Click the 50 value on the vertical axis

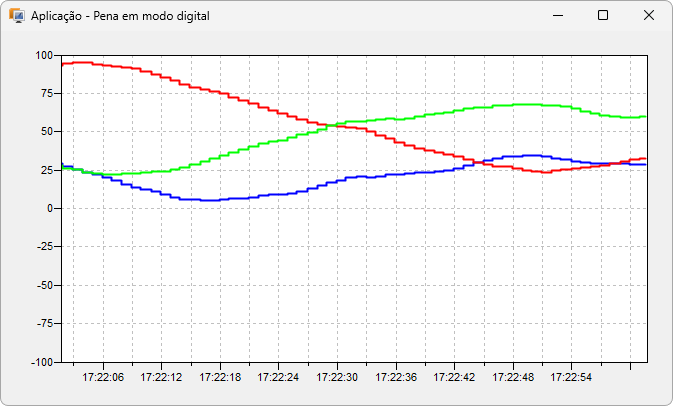point(45,132)
